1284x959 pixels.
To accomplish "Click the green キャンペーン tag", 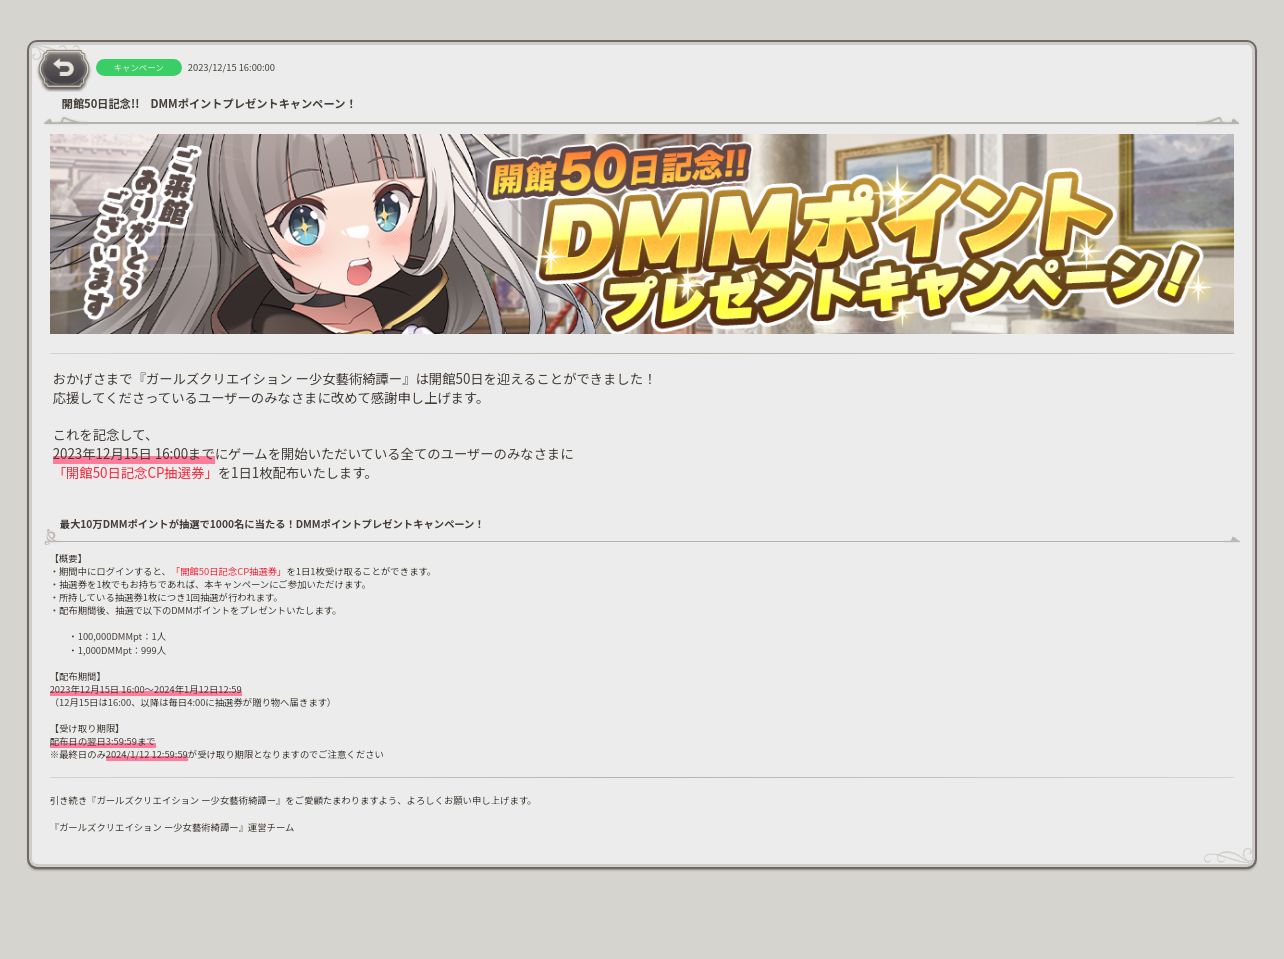I will point(139,68).
